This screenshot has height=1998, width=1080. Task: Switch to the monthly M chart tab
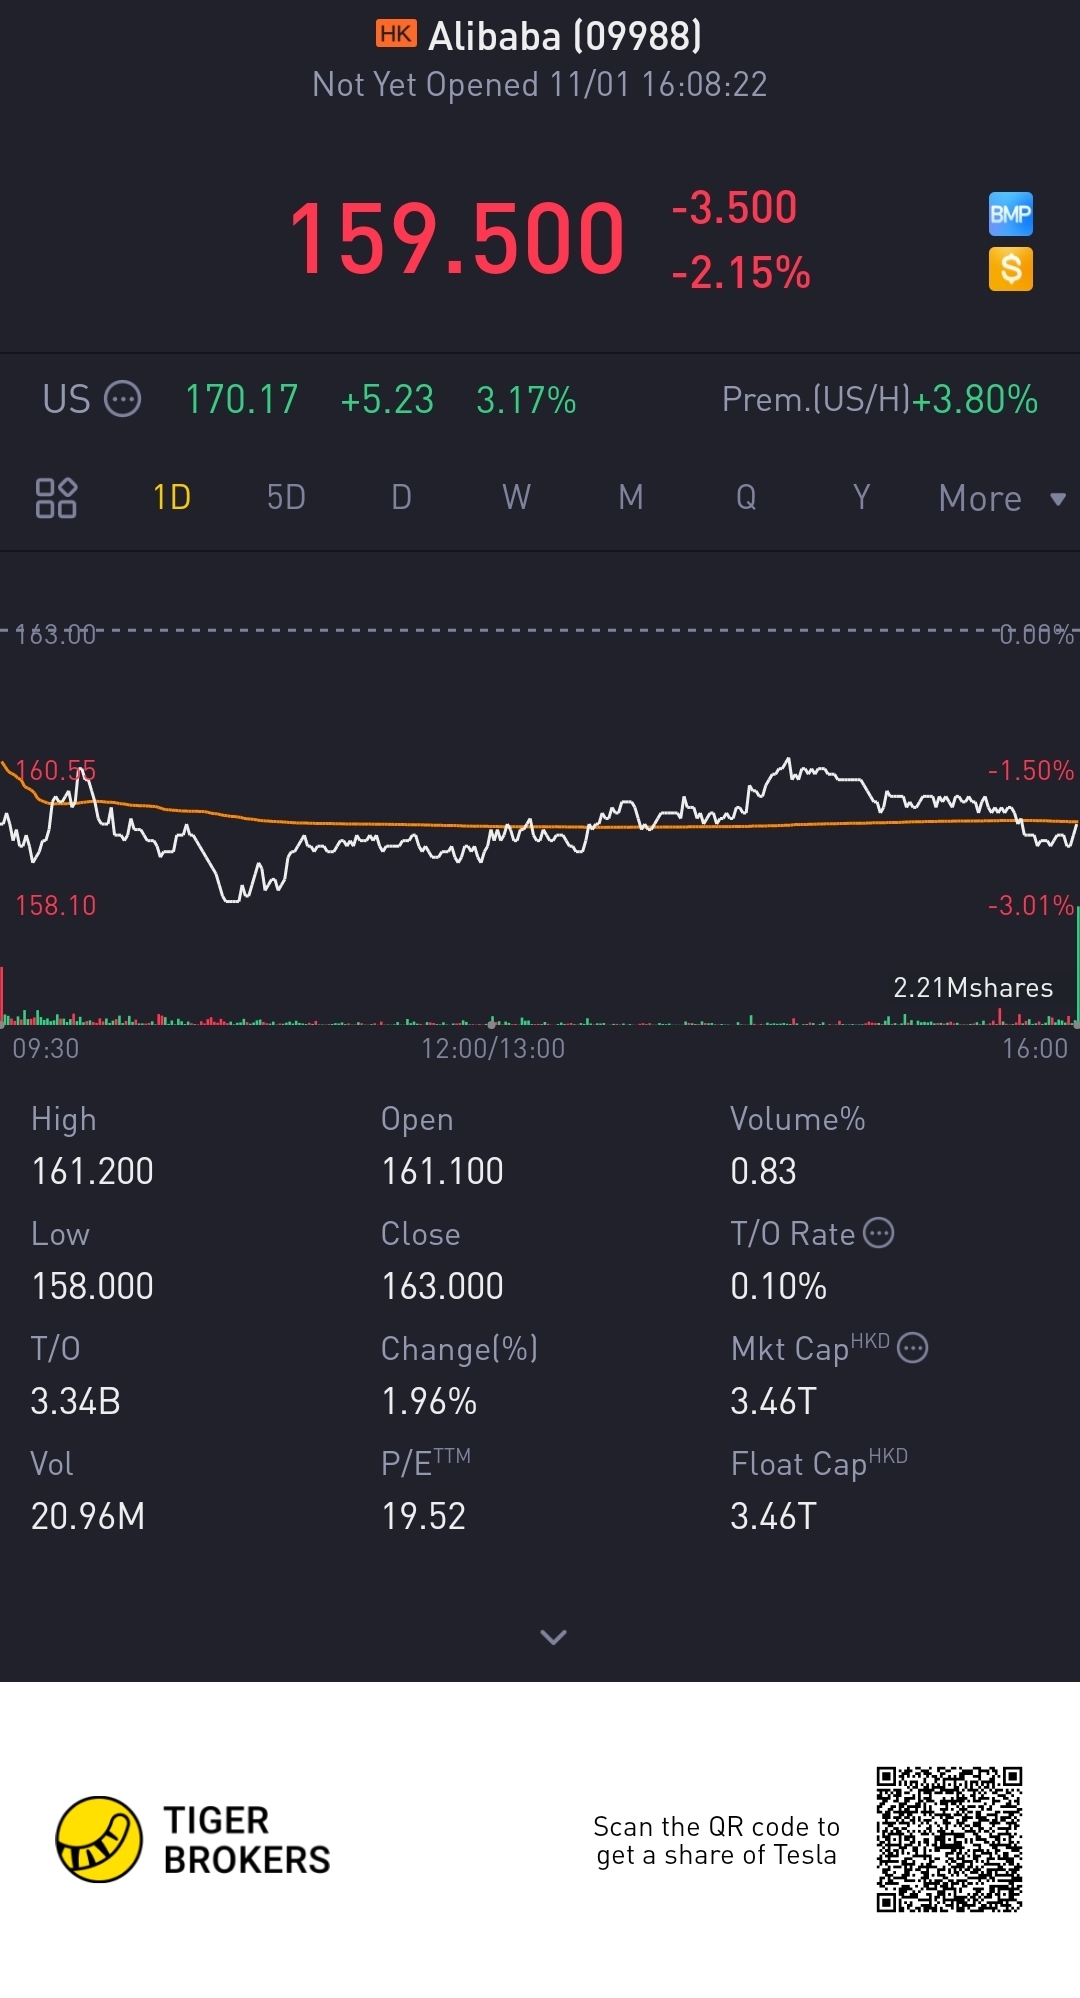[631, 497]
